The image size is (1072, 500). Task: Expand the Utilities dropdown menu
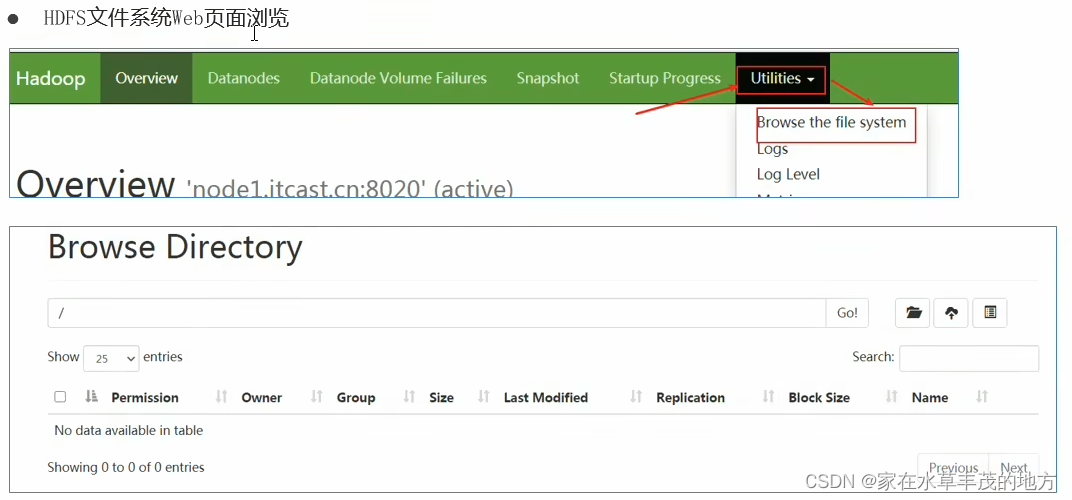(782, 79)
